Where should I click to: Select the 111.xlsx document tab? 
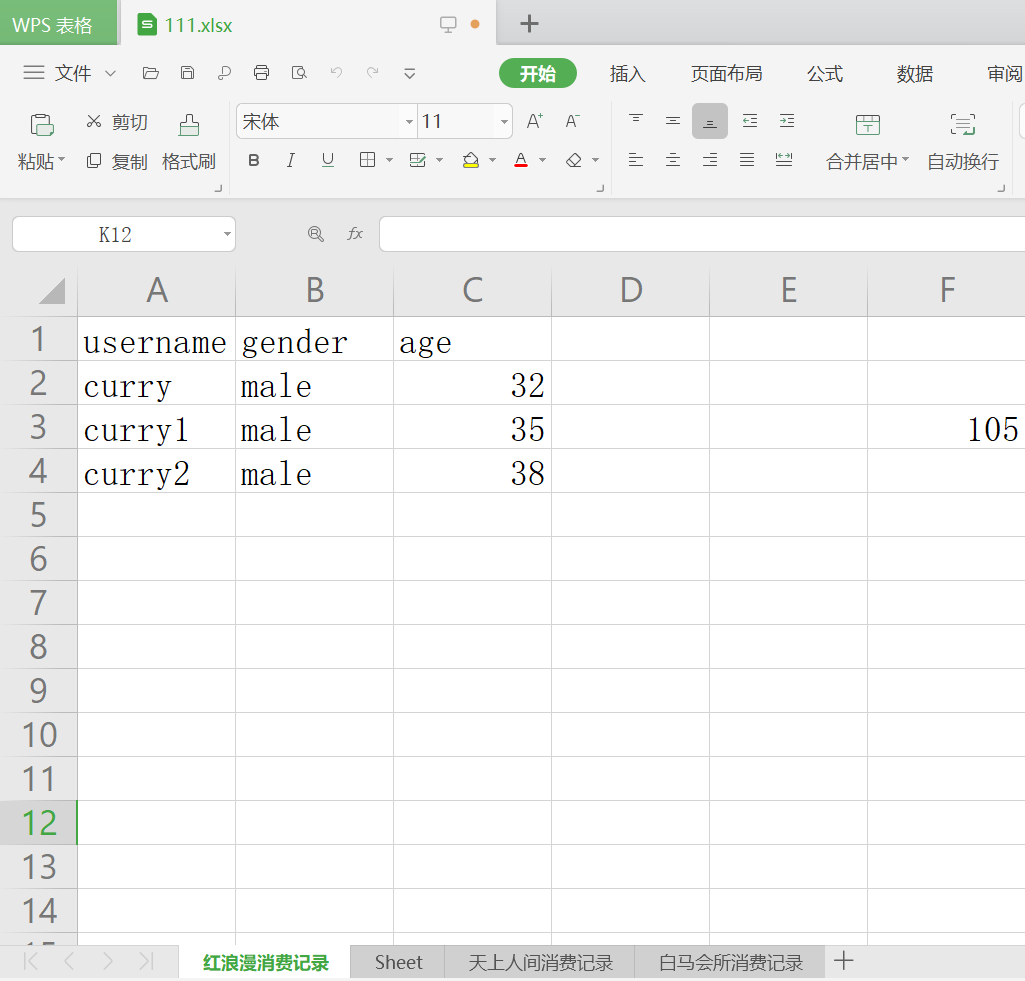click(x=307, y=25)
